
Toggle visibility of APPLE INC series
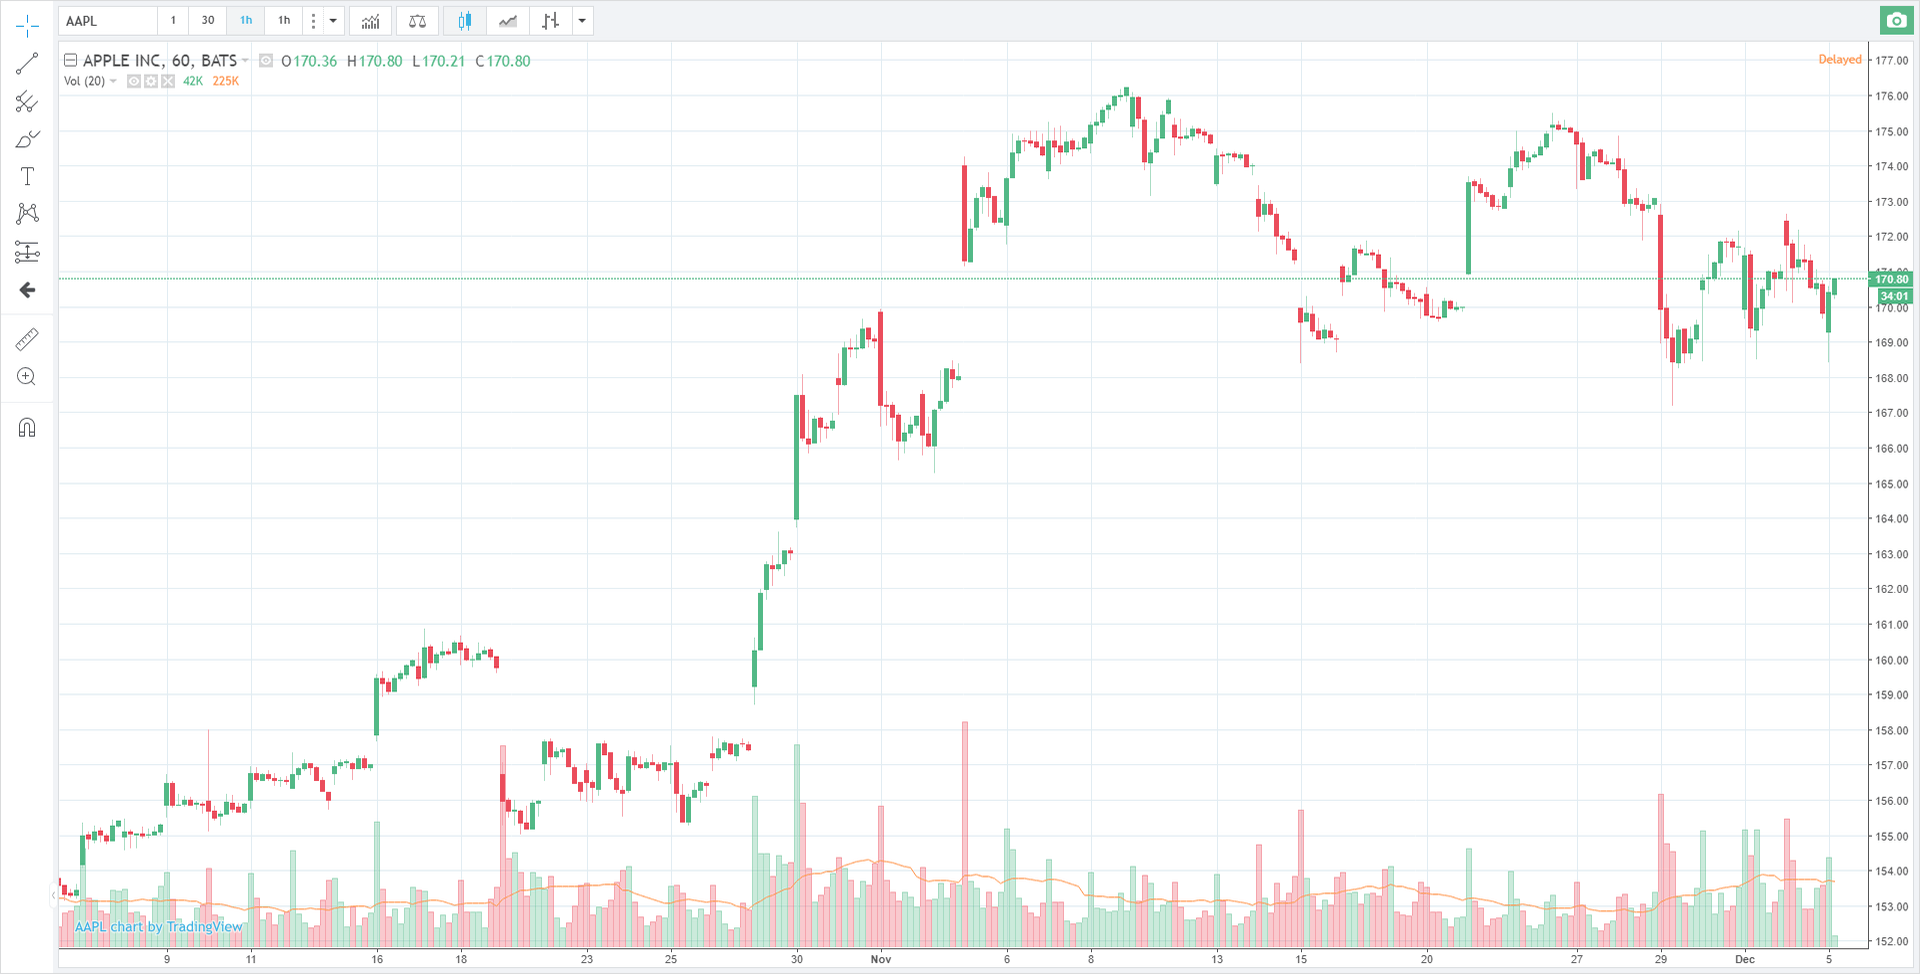pyautogui.click(x=266, y=61)
